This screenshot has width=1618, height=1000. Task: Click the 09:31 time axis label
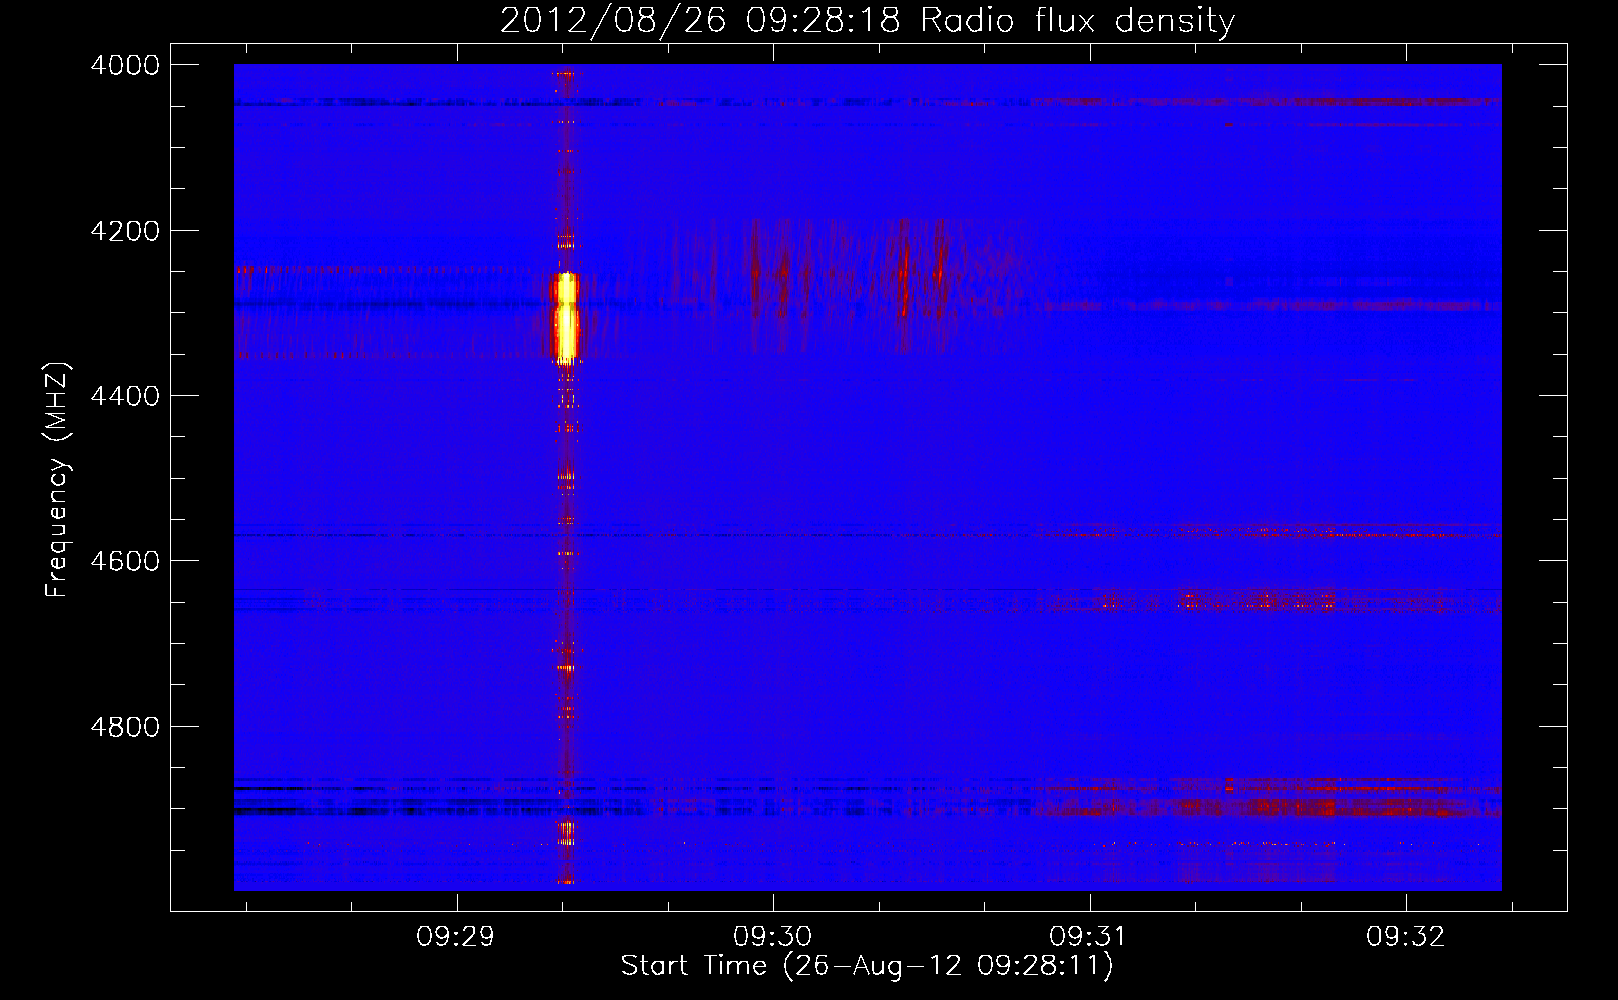tap(1088, 937)
